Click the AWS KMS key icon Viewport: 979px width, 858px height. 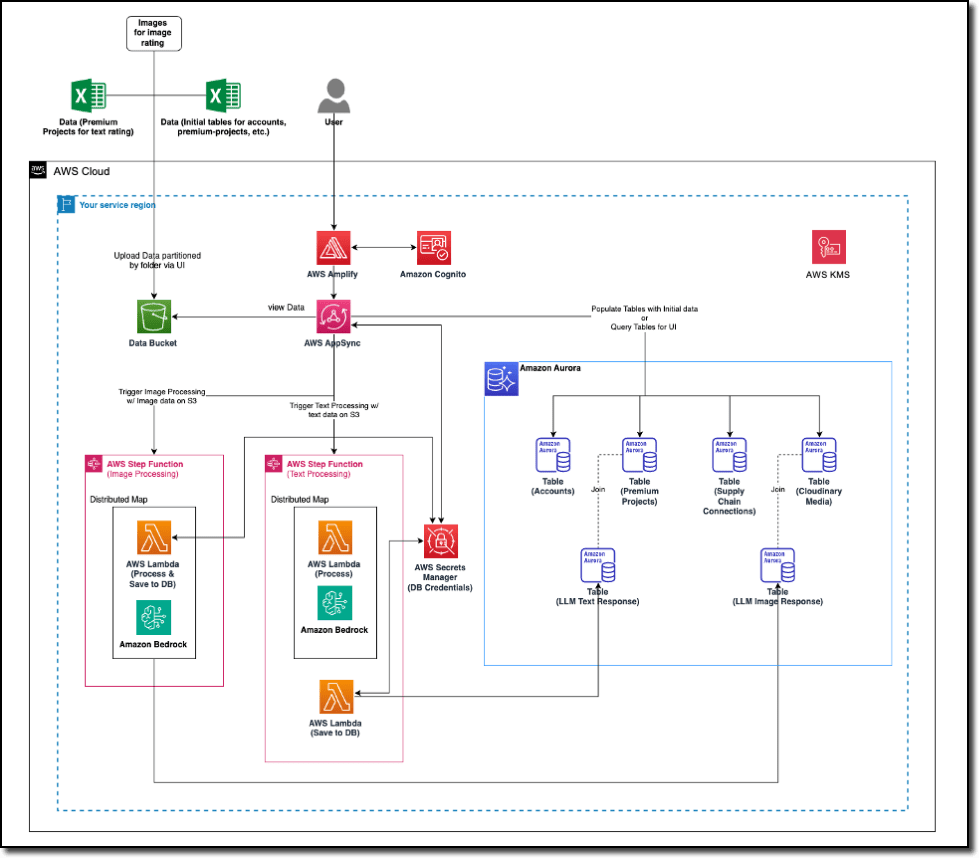[828, 247]
